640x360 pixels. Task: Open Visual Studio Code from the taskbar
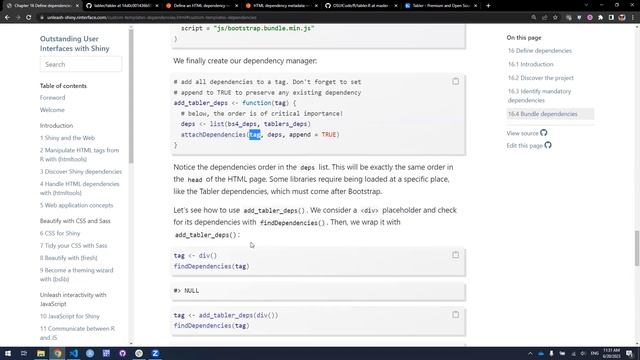coord(73,353)
